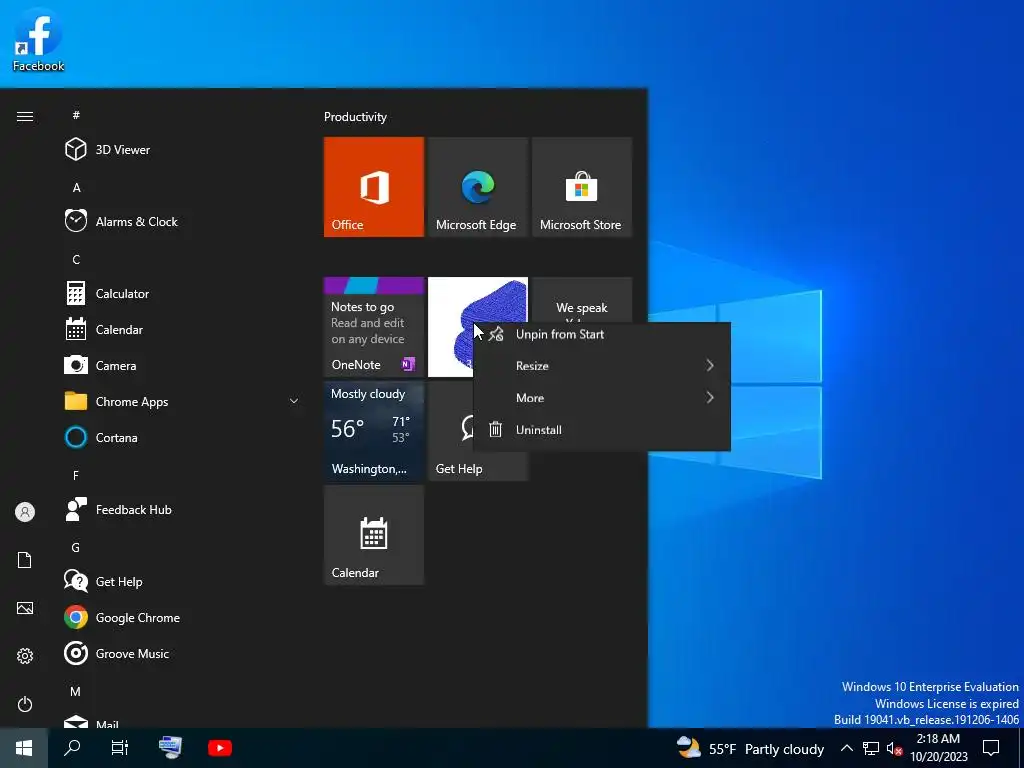Open the Pictures sidebar icon
Viewport: 1024px width, 768px height.
pyautogui.click(x=25, y=608)
